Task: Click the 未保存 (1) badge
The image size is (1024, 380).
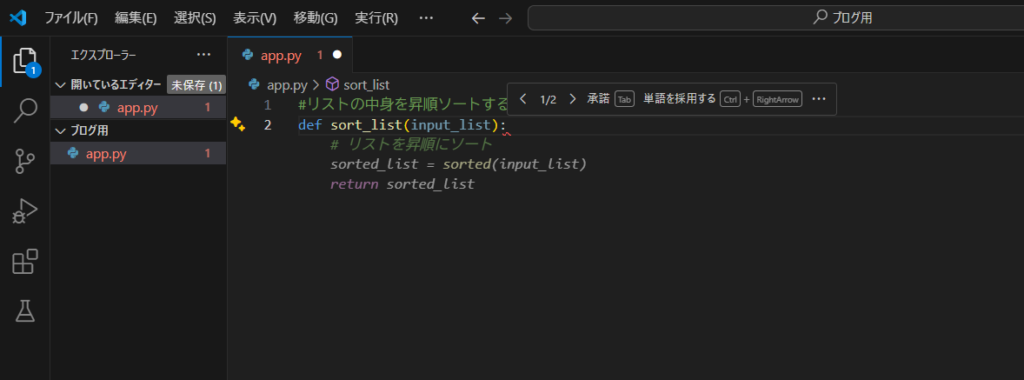Action: point(197,85)
